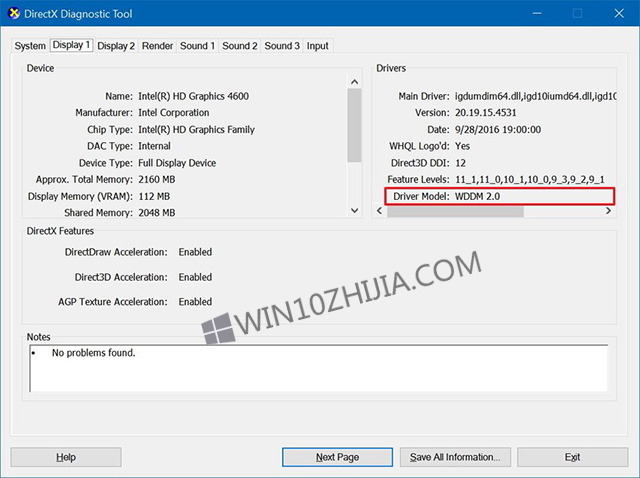The image size is (640, 478).
Task: Click the '112 MB' VRAM value
Action: tap(154, 196)
